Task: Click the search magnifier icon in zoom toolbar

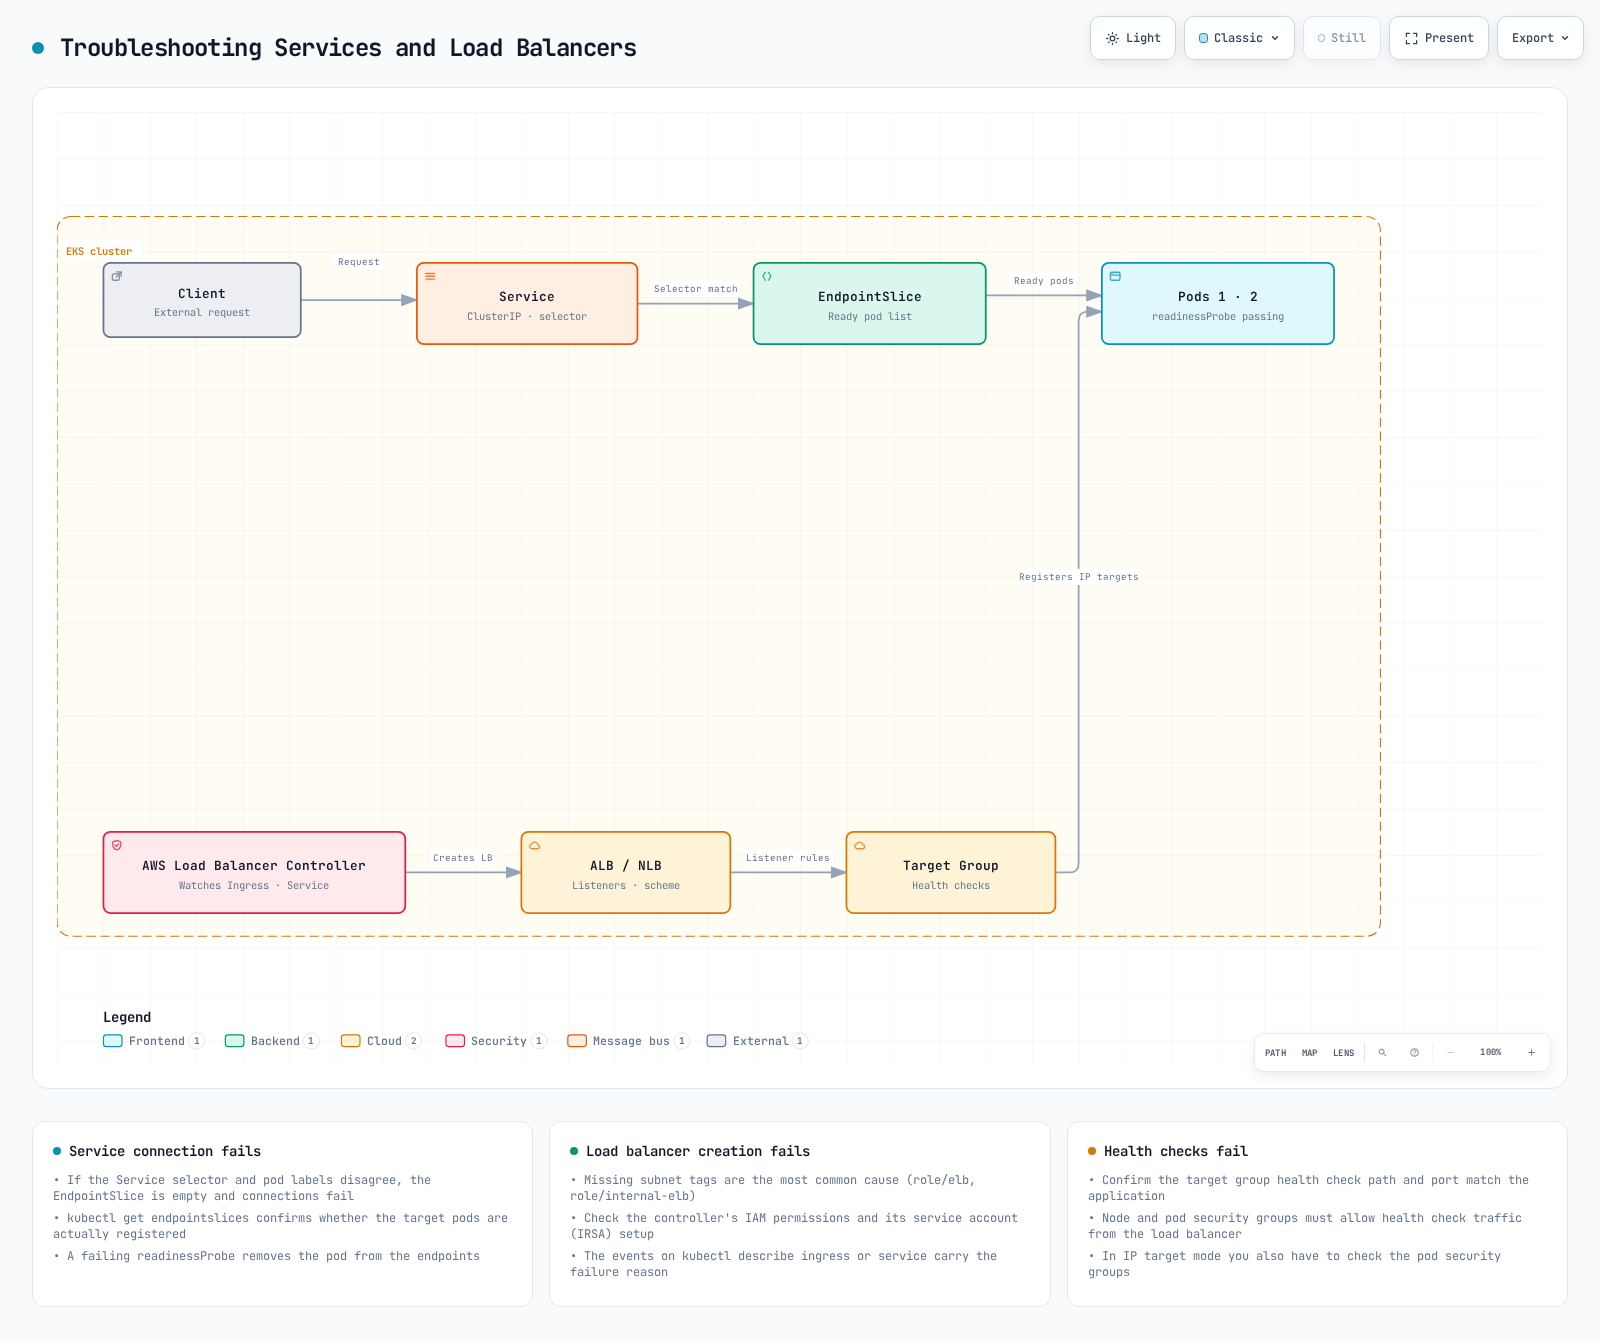Action: (1382, 1052)
